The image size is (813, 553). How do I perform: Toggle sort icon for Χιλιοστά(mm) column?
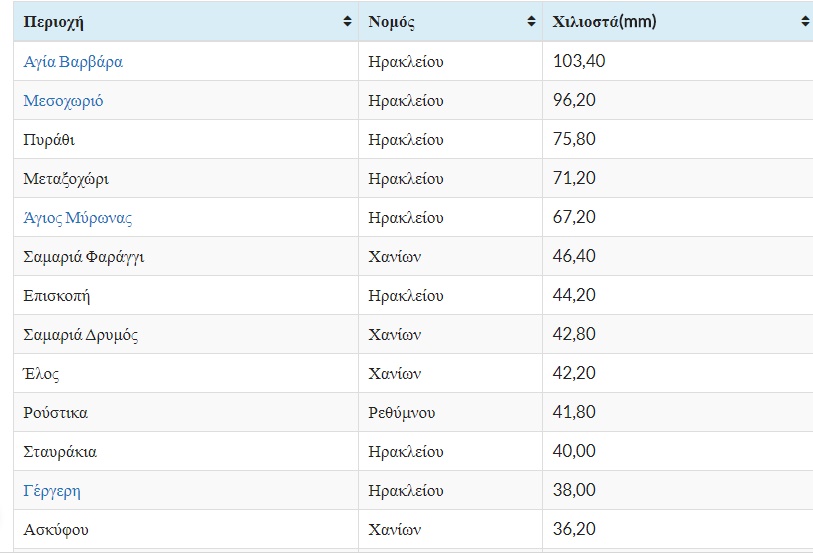[x=805, y=21]
